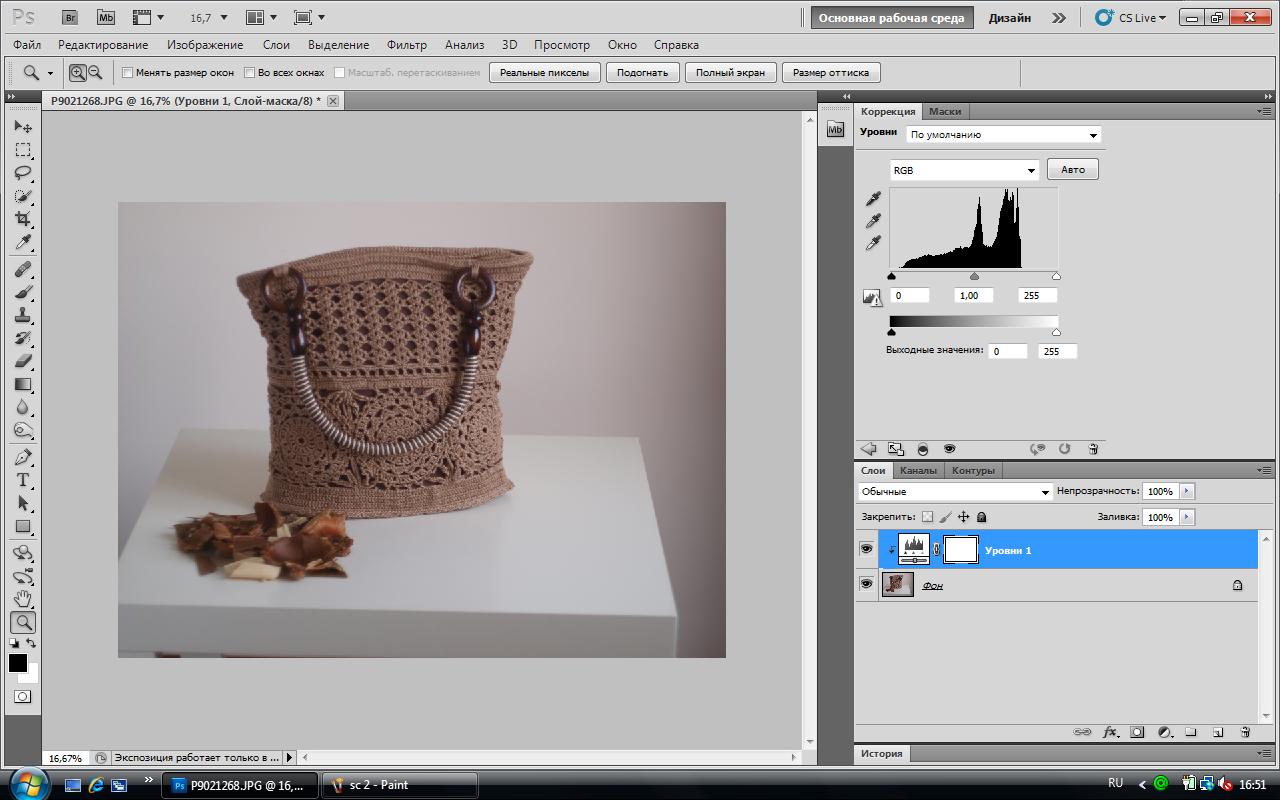
Task: Pick the black point eyedropper in Levels
Action: pos(873,199)
